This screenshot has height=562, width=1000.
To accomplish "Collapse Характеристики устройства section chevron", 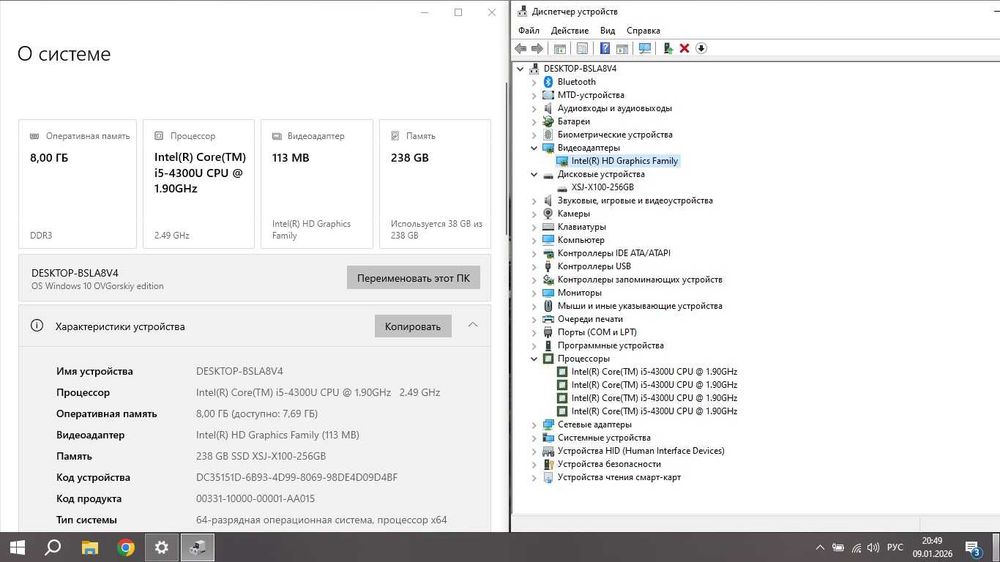I will (x=473, y=325).
